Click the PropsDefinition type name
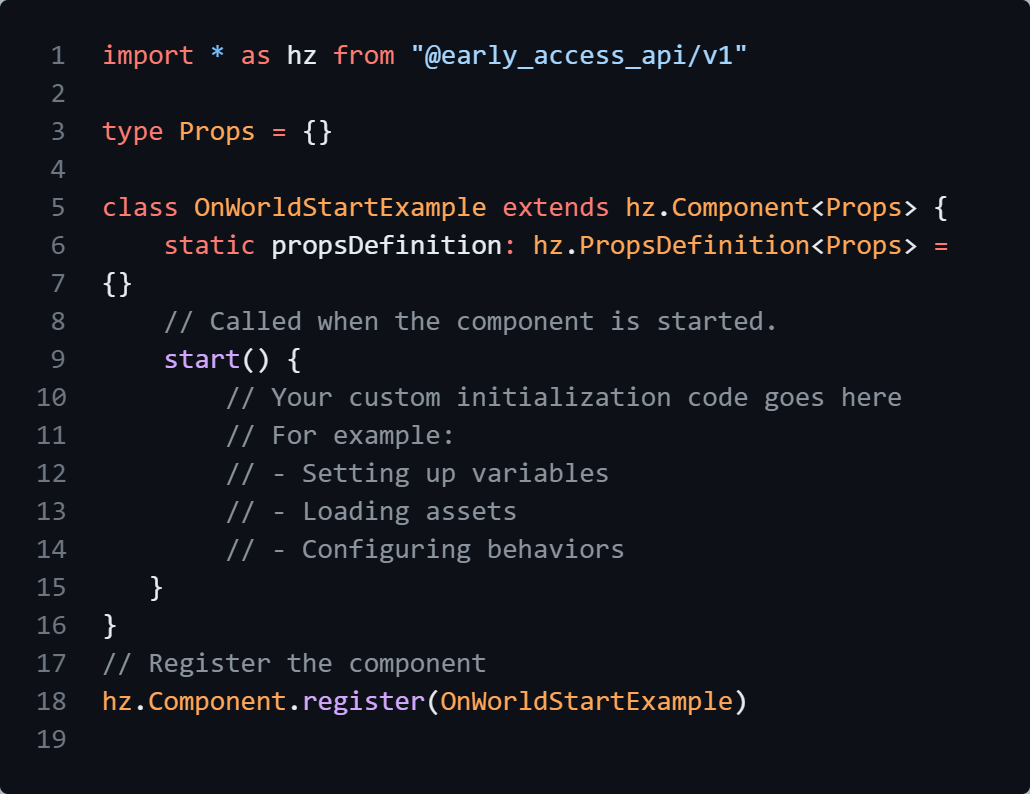The width and height of the screenshot is (1030, 794). 678,245
